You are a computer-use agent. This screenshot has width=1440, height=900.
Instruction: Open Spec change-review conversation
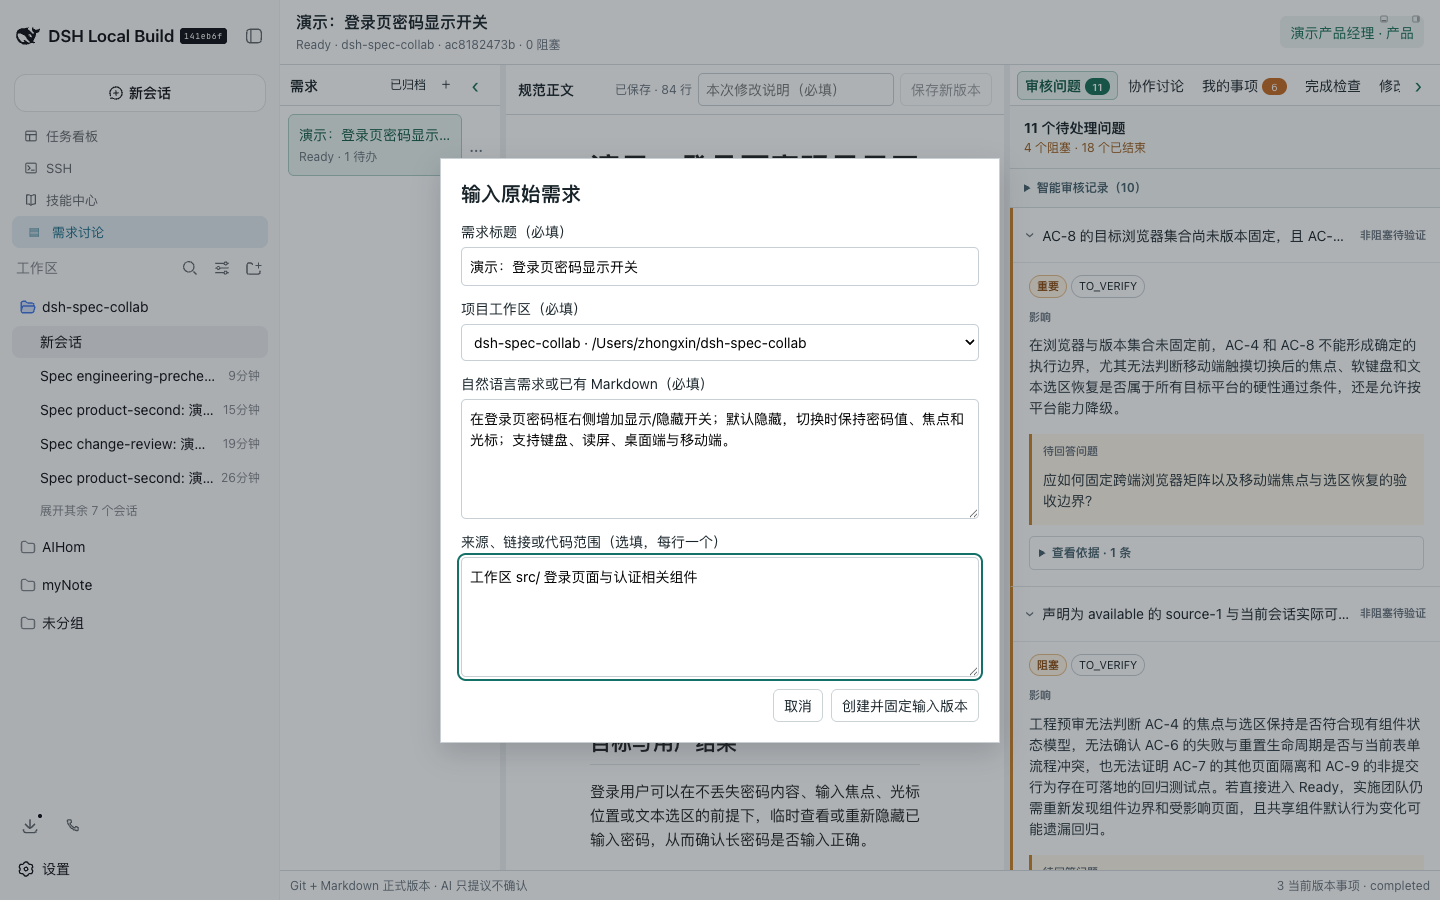pyautogui.click(x=140, y=444)
